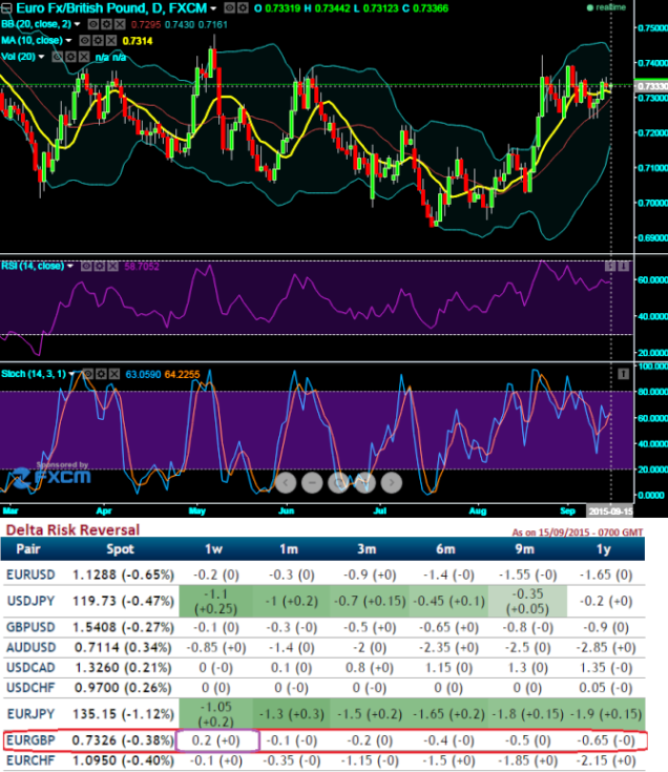
Task: Open RSI indicator settings gear
Action: point(100,266)
